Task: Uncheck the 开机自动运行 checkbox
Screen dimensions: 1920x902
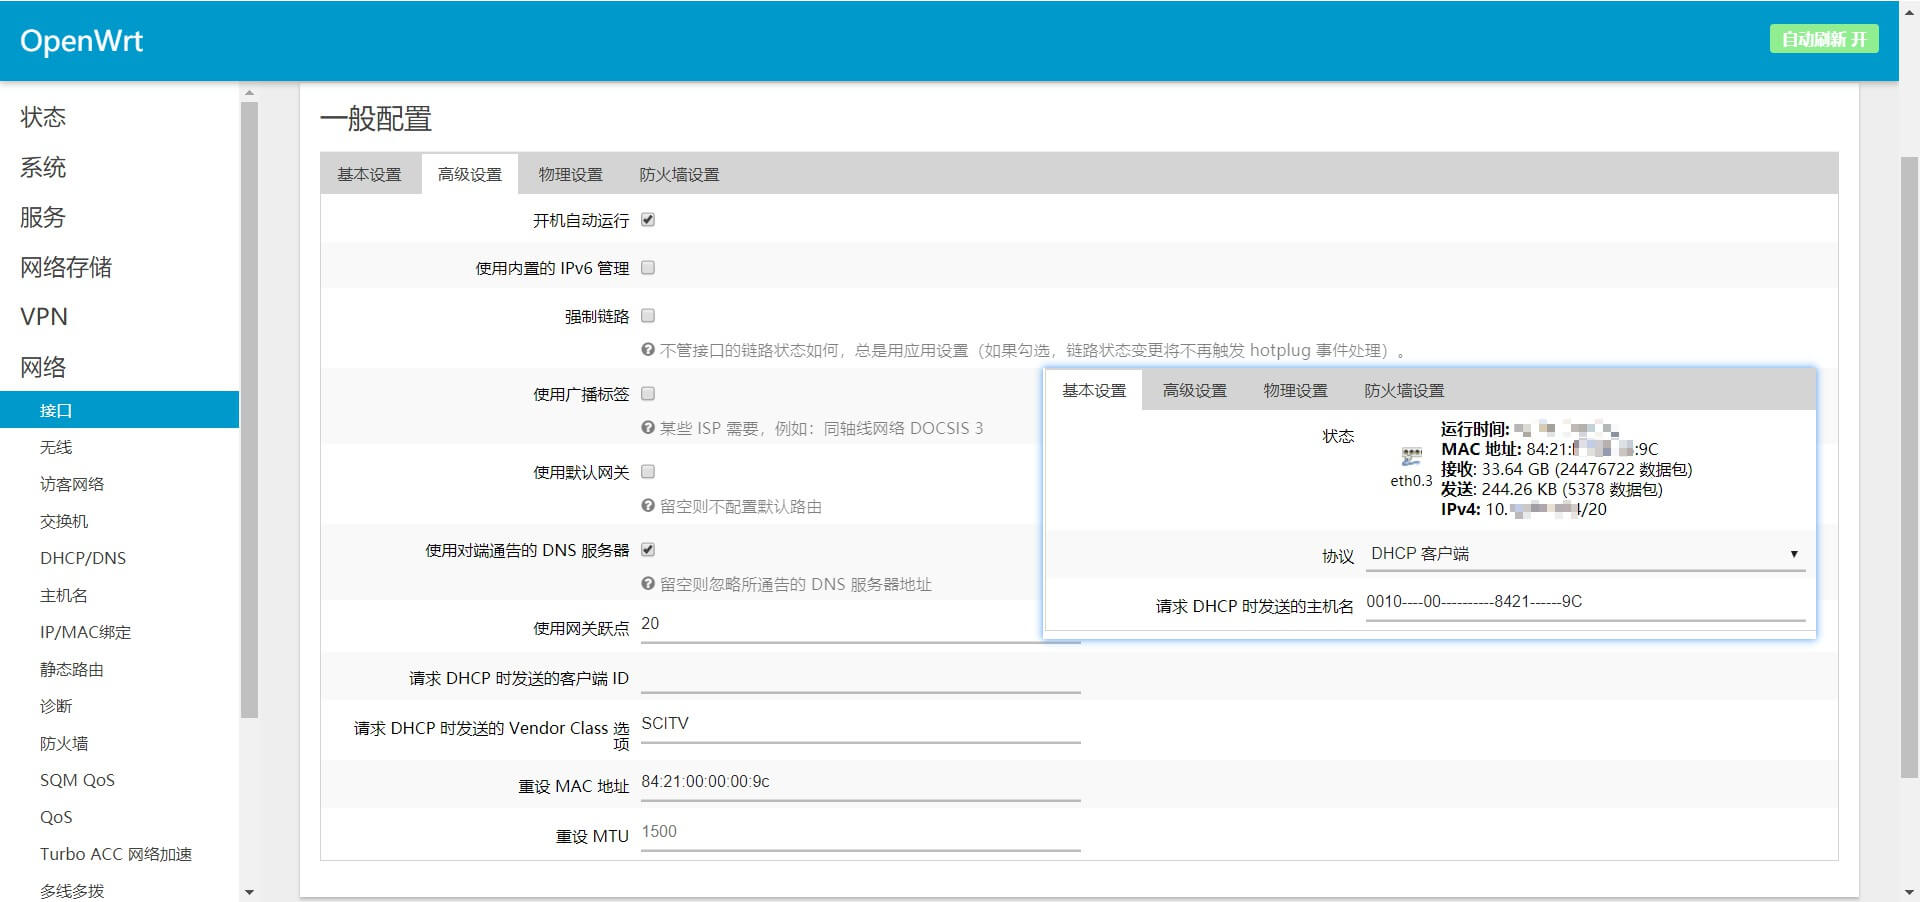Action: pos(648,220)
